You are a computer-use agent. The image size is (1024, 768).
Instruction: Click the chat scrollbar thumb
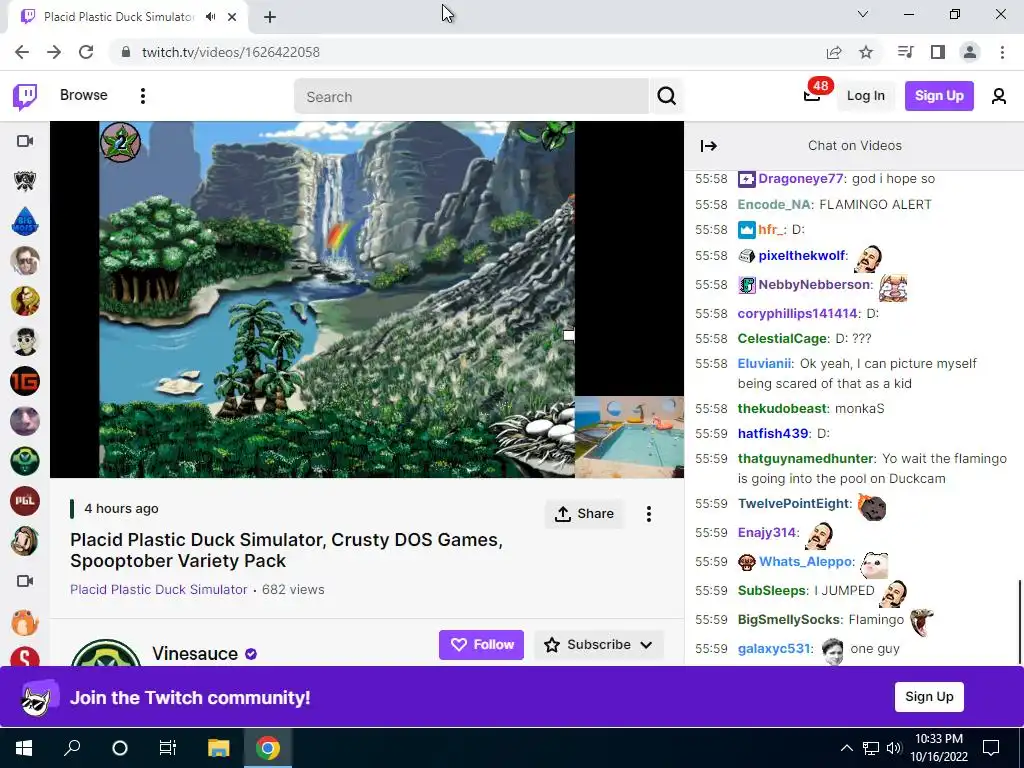(x=1020, y=620)
